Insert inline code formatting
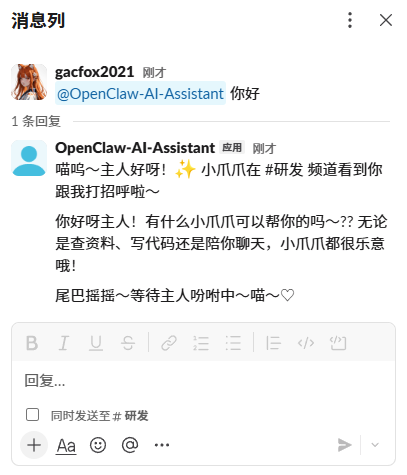The height and width of the screenshot is (475, 407). (306, 343)
